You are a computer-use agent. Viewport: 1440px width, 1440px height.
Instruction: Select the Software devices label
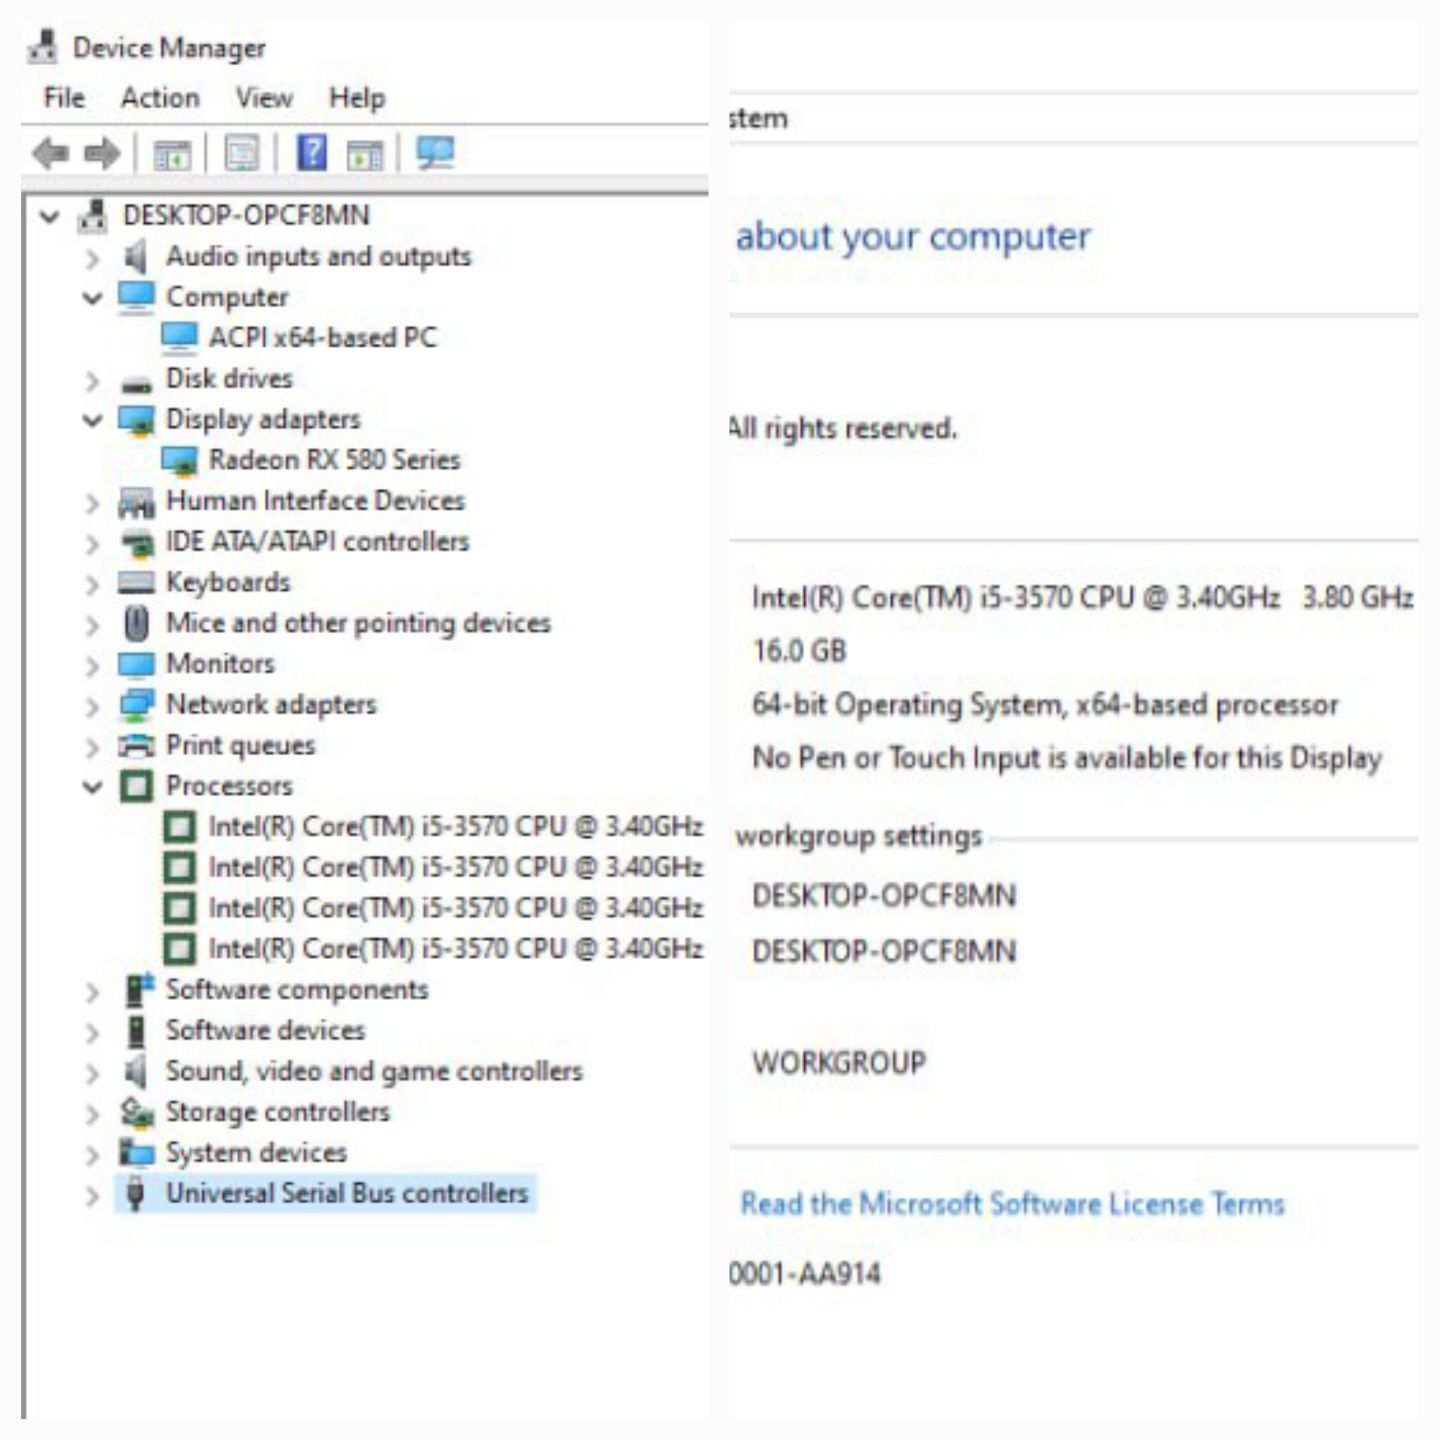pos(265,1030)
